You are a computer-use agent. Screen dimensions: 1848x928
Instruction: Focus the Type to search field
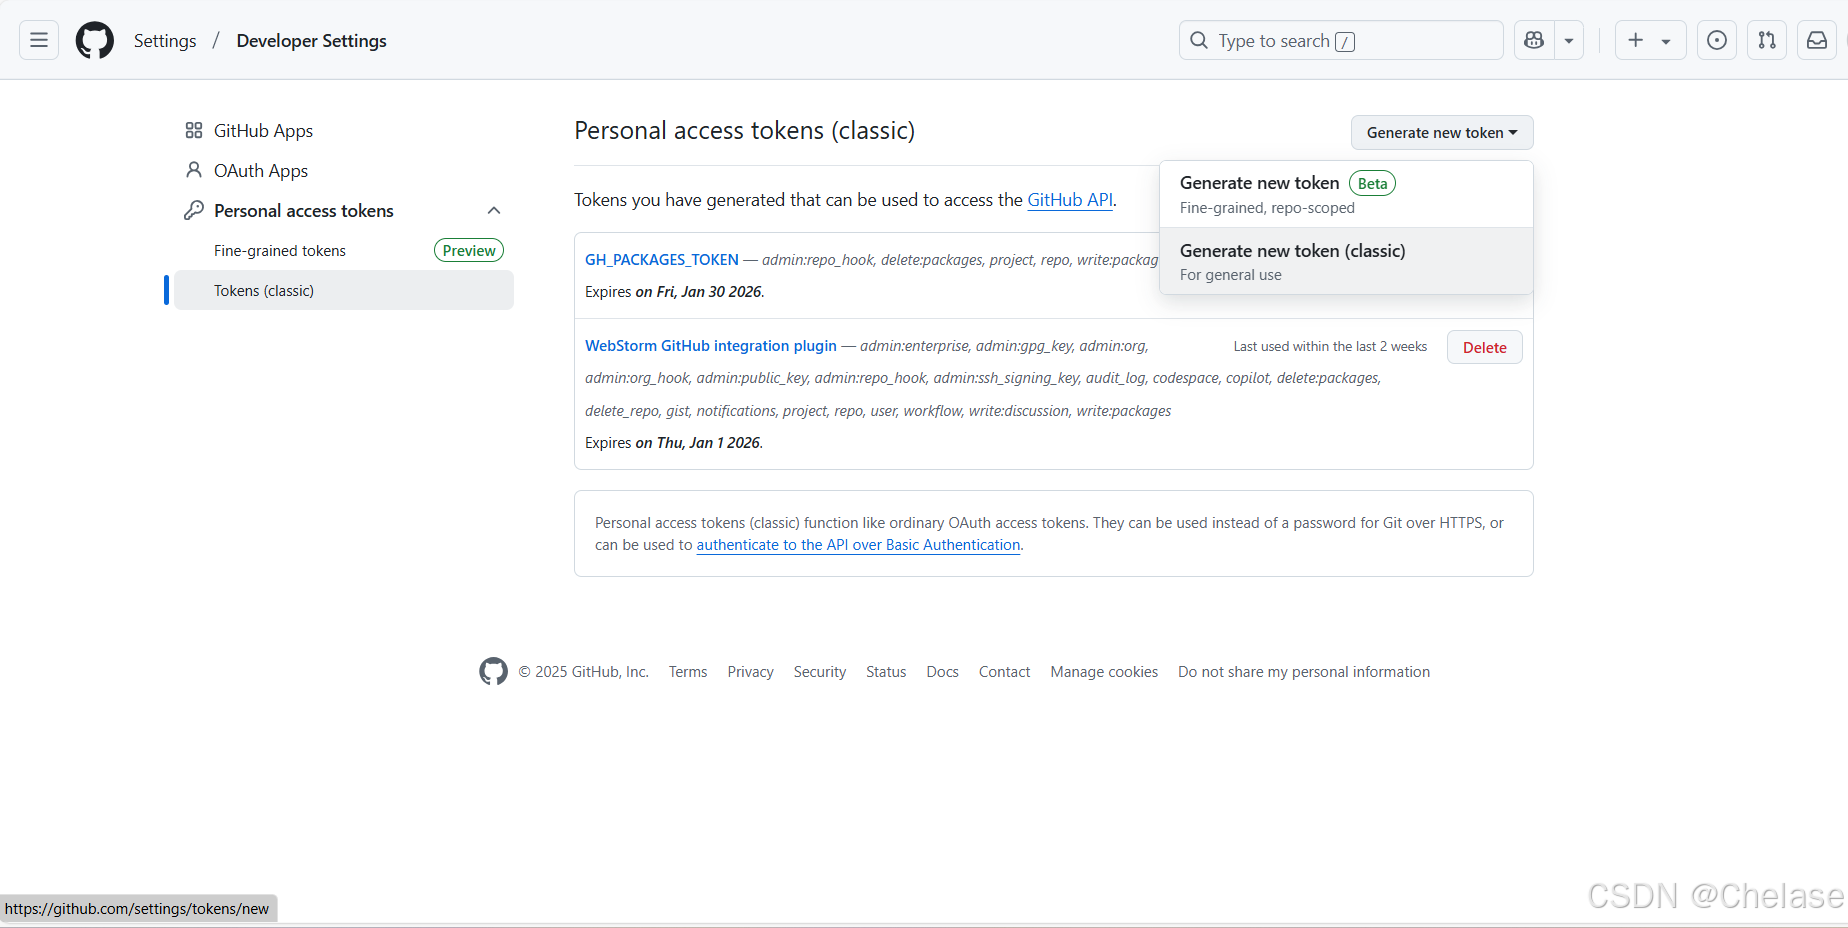coord(1341,40)
